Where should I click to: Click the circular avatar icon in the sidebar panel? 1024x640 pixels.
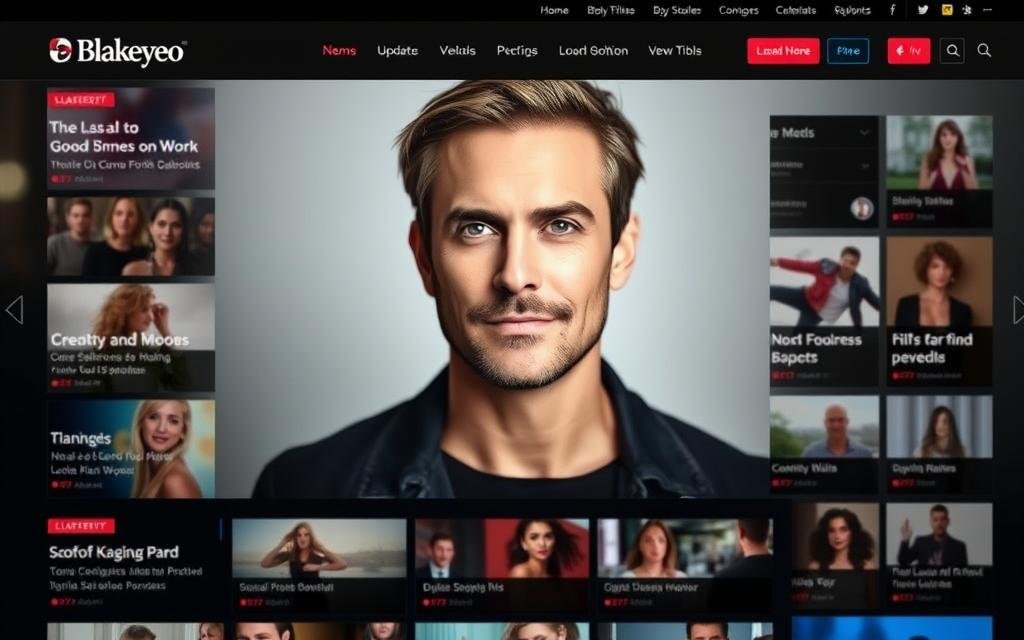coord(861,208)
